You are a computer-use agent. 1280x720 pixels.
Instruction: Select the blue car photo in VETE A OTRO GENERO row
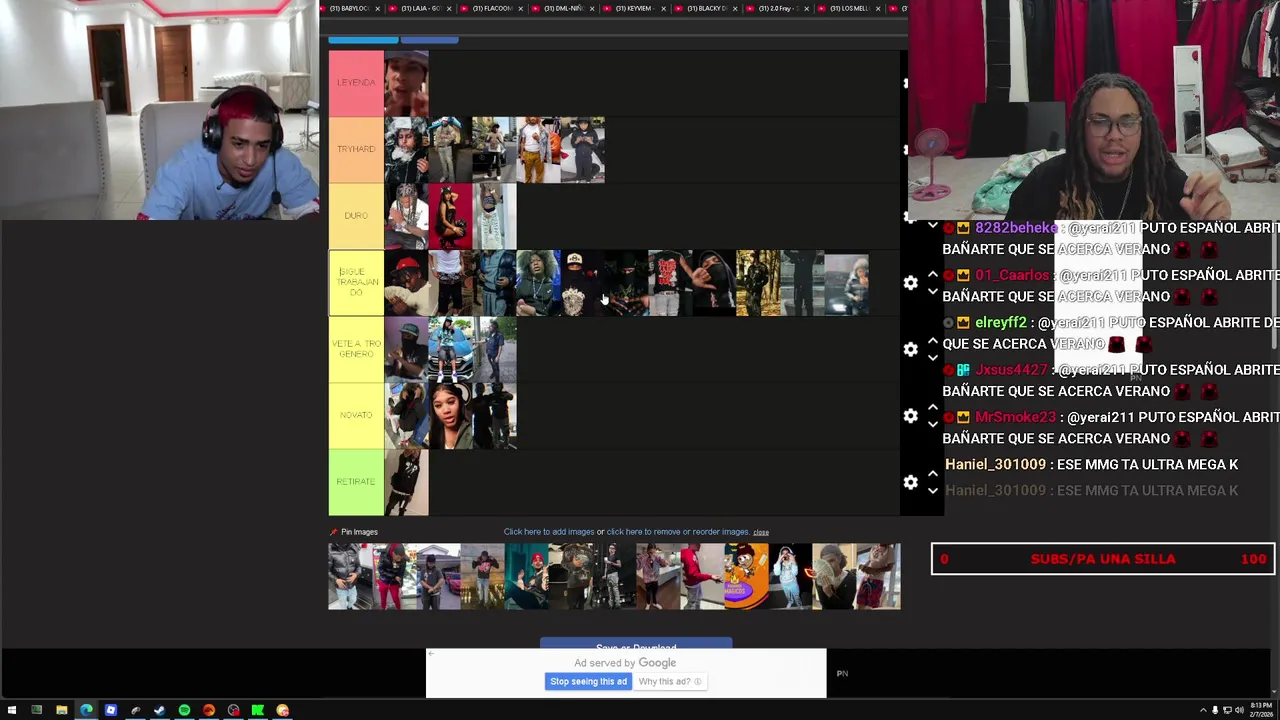point(450,349)
